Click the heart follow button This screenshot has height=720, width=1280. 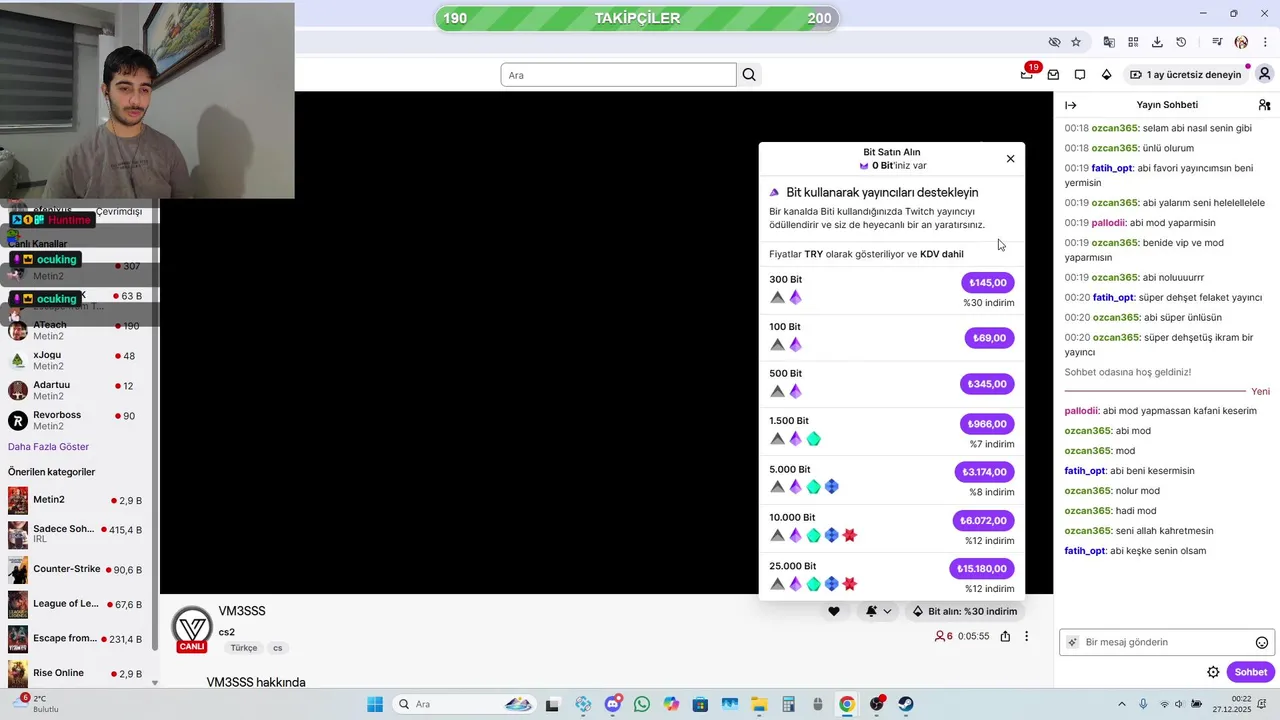pos(834,611)
